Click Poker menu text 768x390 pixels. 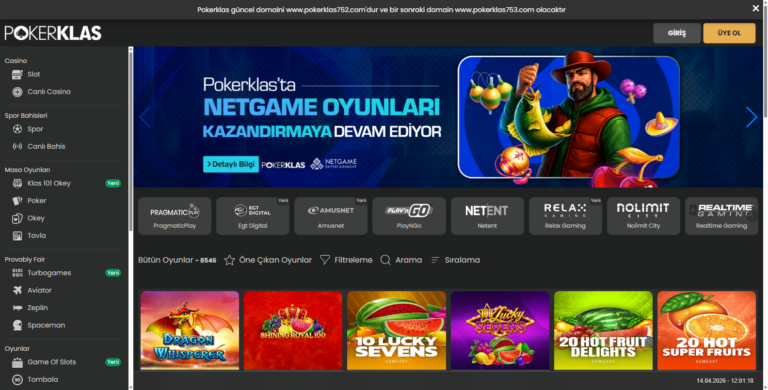coord(37,201)
